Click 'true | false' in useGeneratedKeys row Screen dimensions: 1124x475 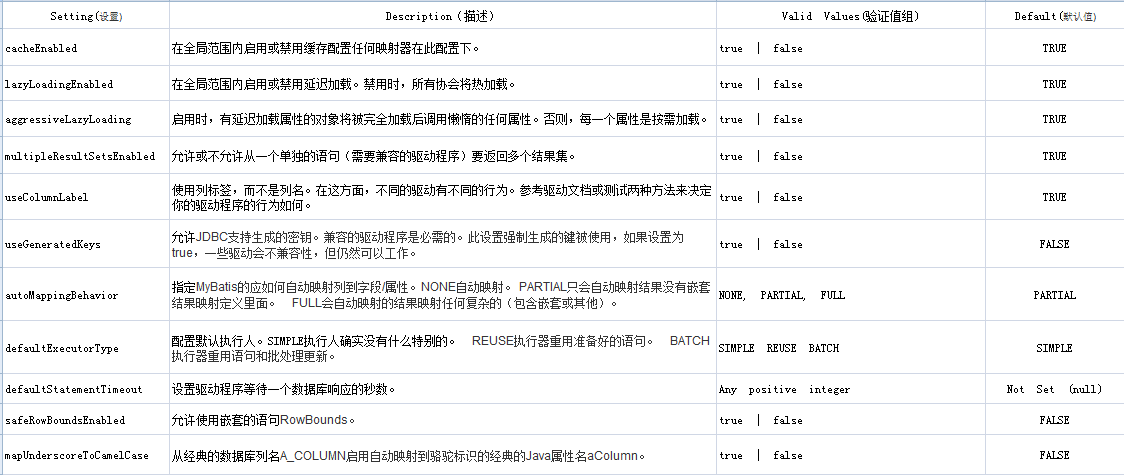[x=761, y=244]
